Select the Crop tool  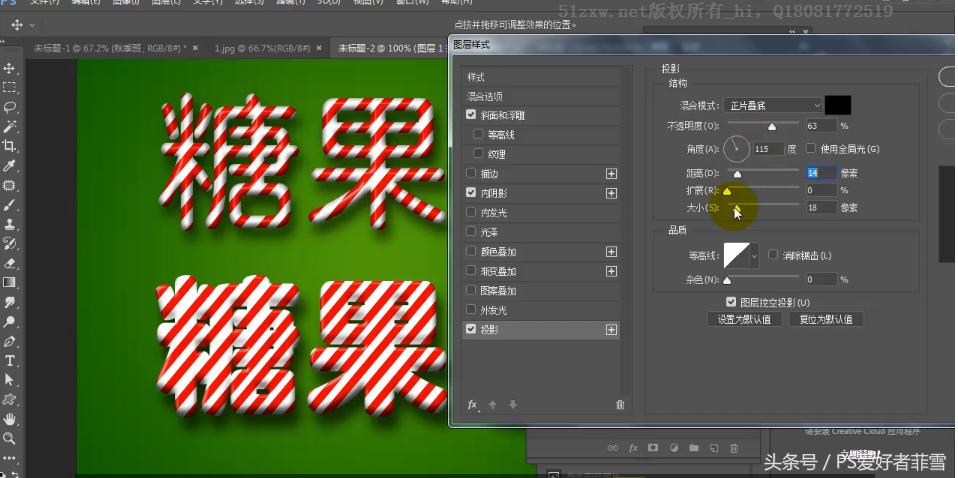pos(9,146)
